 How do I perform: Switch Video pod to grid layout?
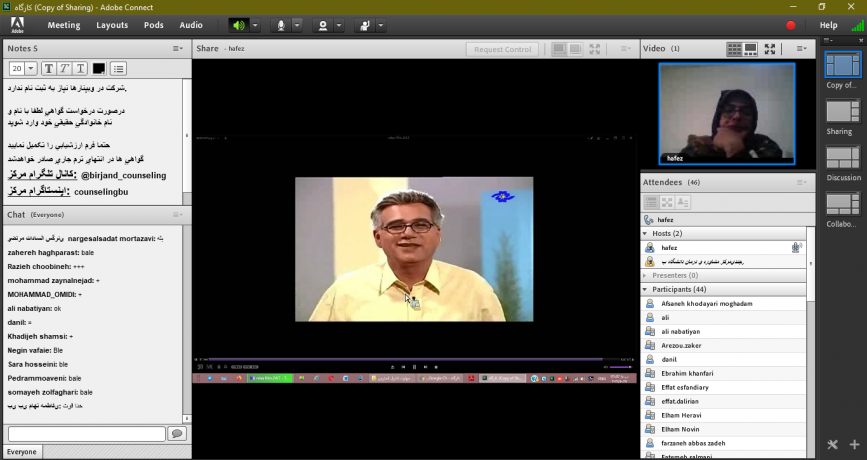734,49
